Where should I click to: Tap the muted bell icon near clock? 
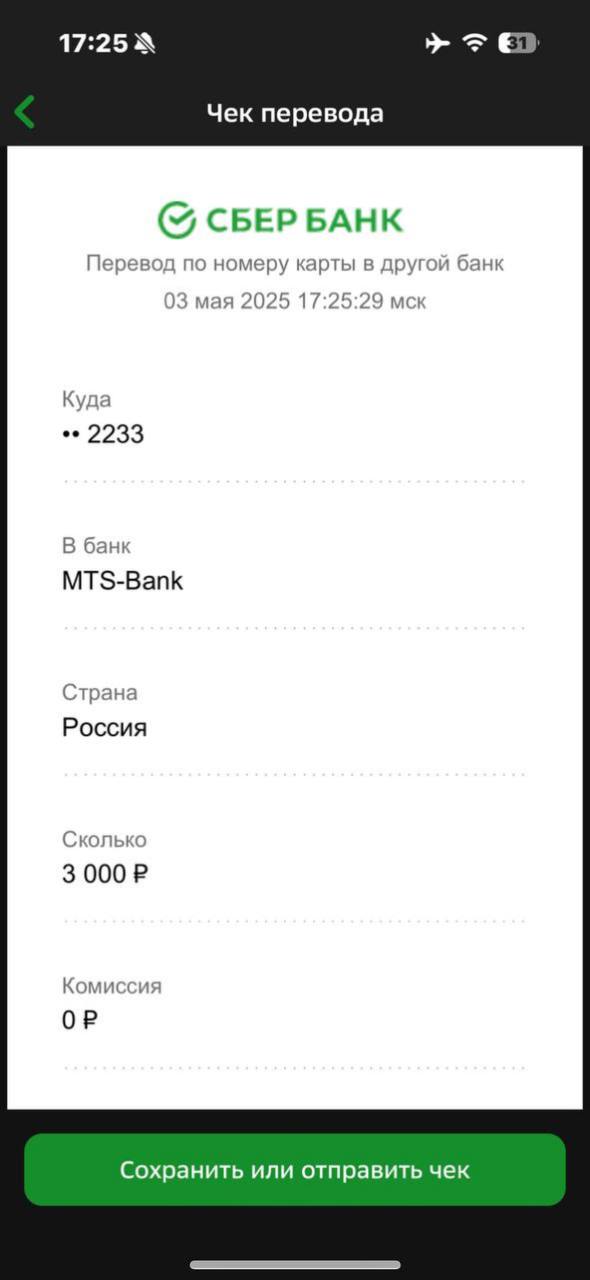click(x=145, y=43)
